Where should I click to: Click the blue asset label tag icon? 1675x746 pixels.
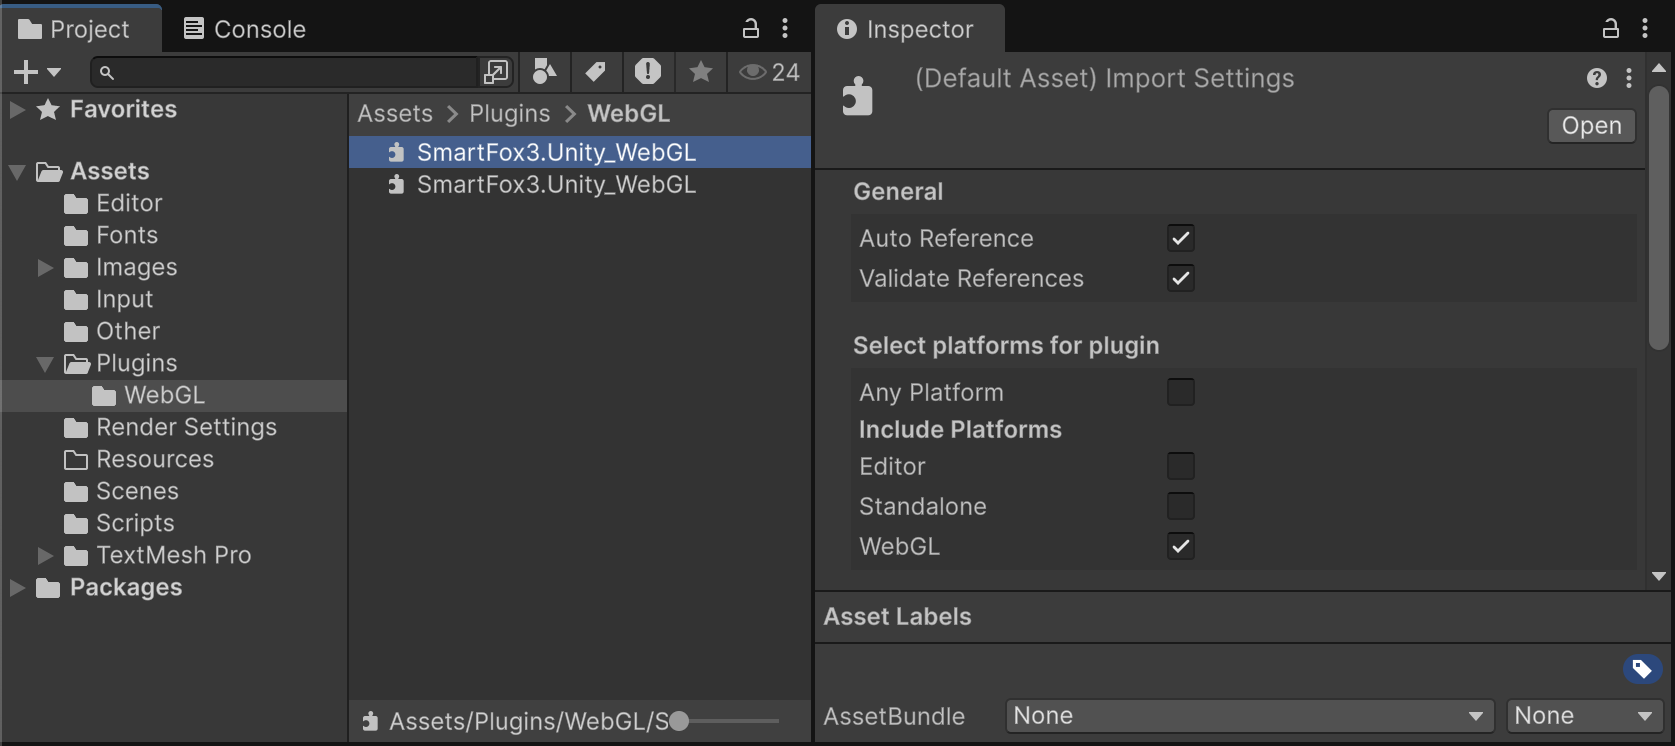pyautogui.click(x=1642, y=669)
